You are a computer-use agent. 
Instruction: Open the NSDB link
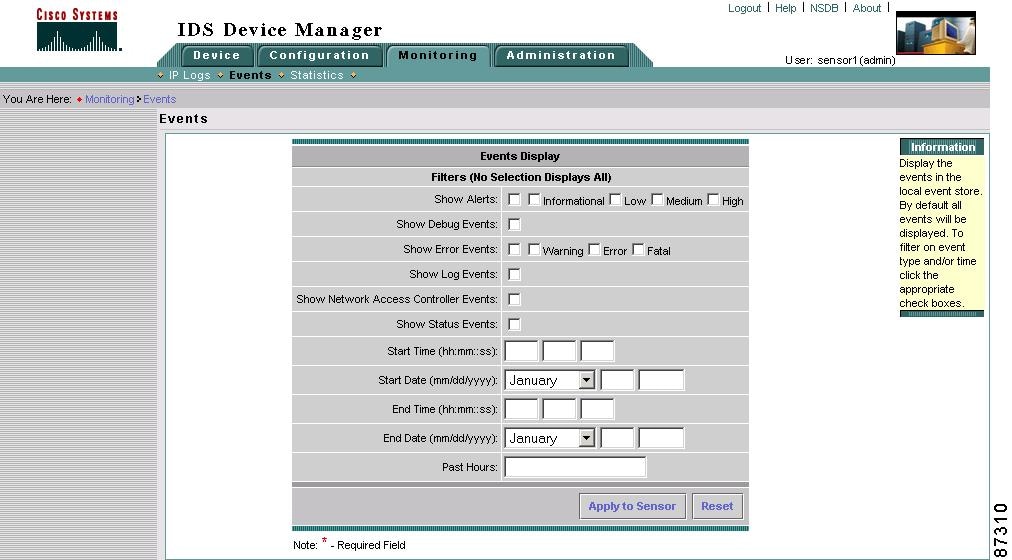tap(824, 8)
